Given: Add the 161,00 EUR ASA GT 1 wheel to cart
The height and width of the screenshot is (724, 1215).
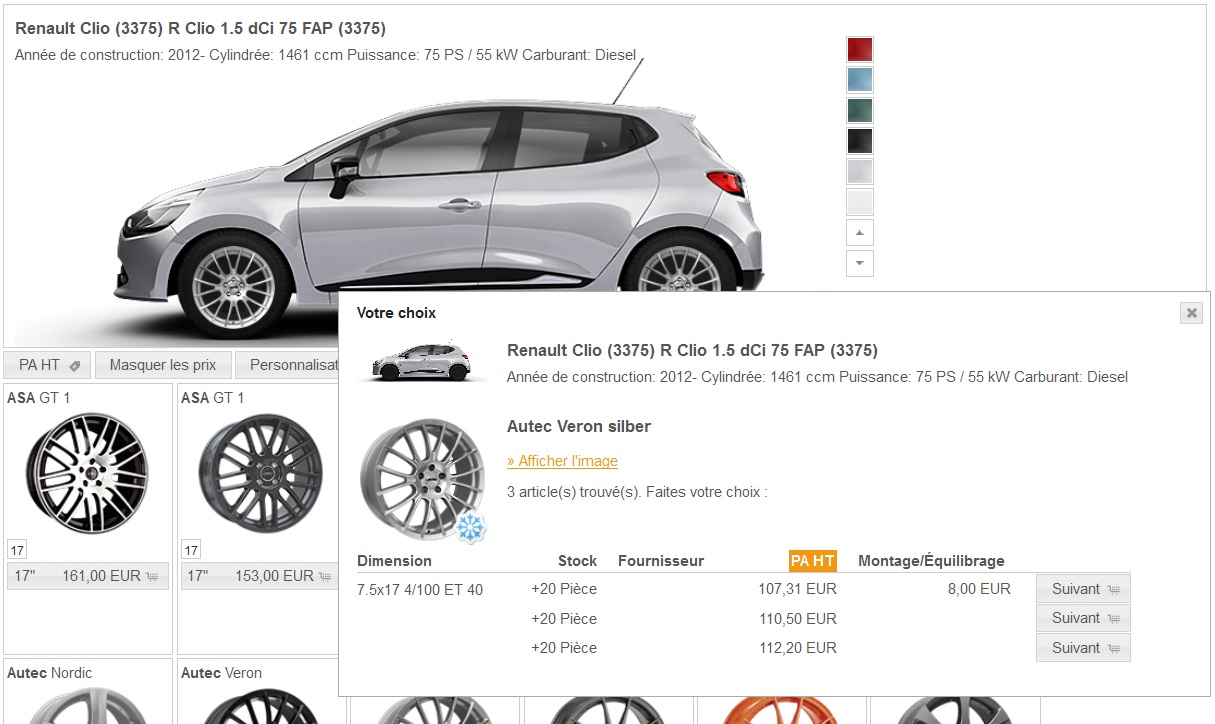Looking at the screenshot, I should [88, 576].
